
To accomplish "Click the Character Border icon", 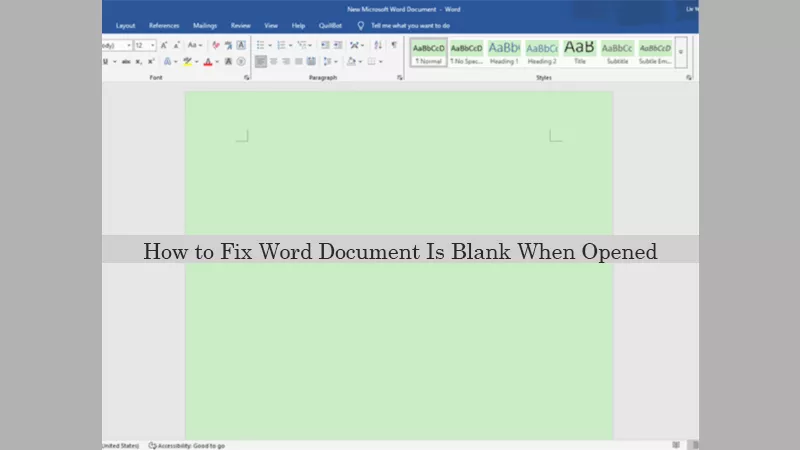I will click(241, 45).
